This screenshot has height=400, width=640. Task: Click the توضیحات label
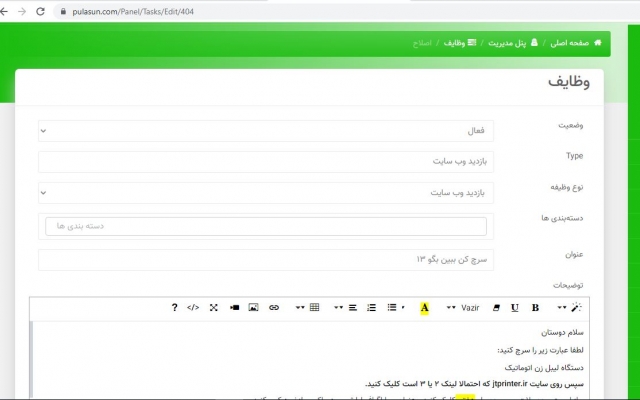pos(568,285)
